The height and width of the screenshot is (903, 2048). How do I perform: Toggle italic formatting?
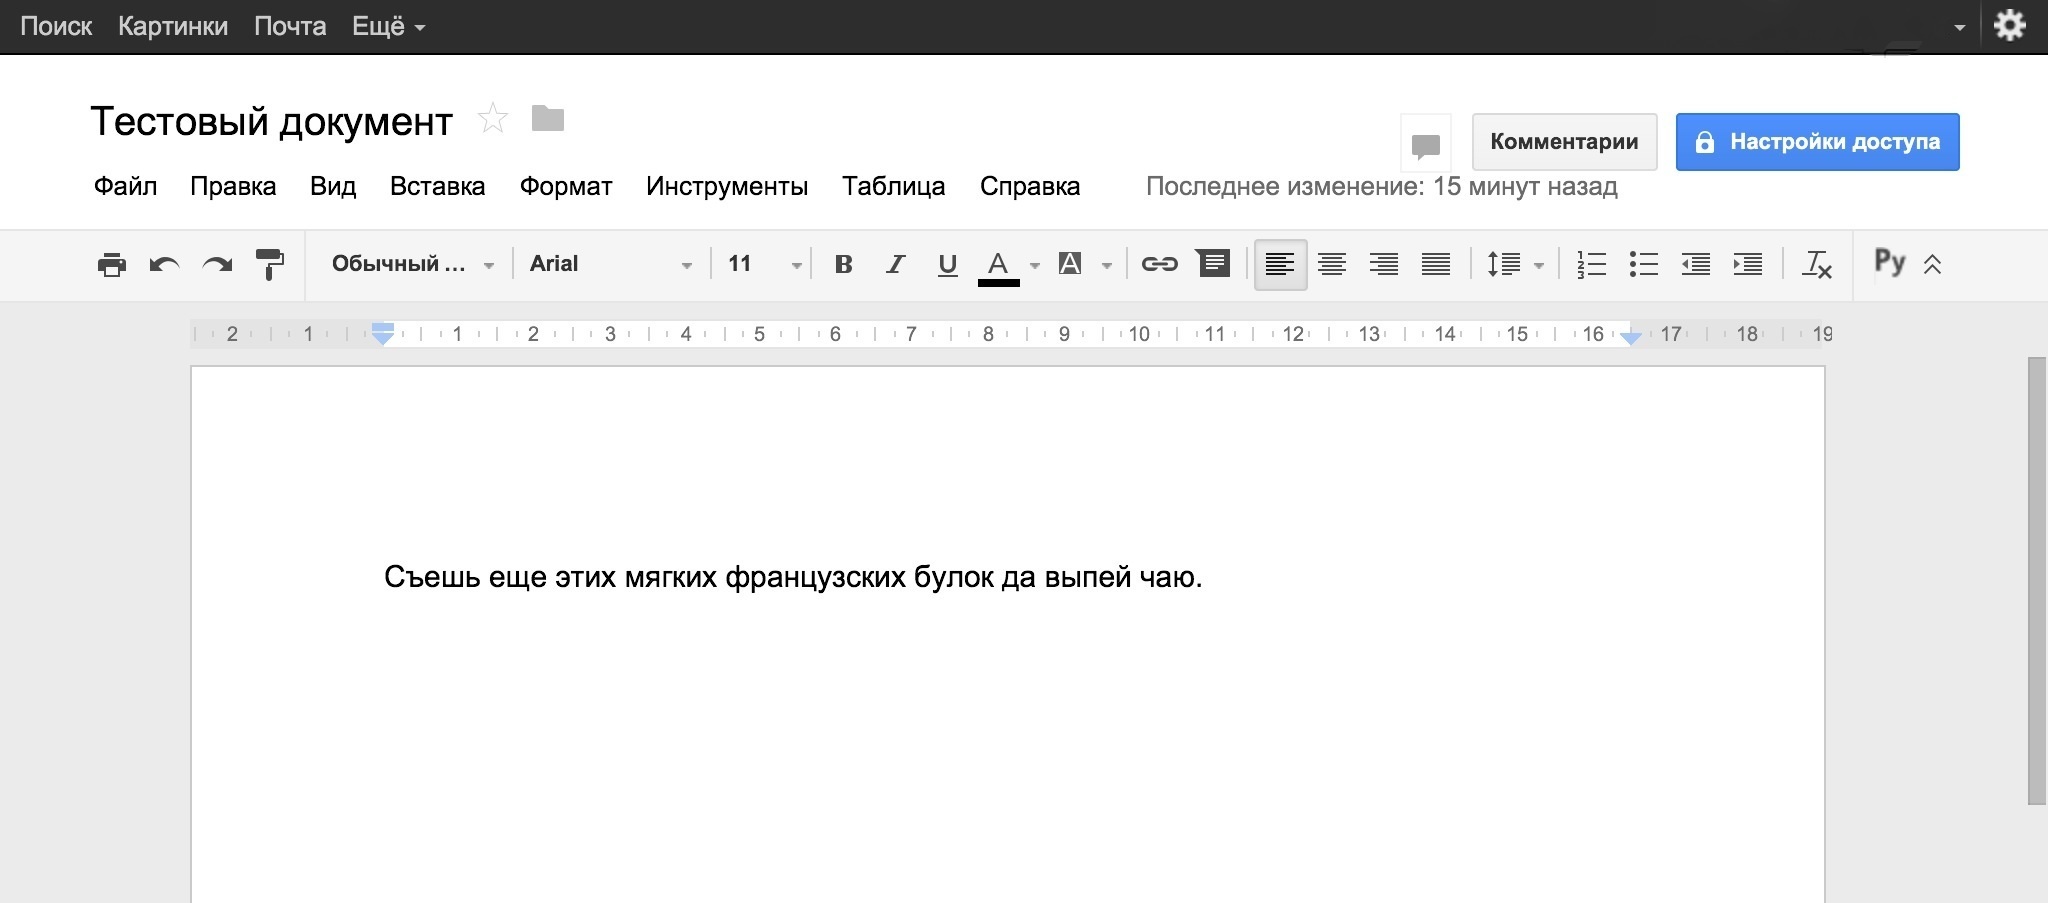pos(895,264)
